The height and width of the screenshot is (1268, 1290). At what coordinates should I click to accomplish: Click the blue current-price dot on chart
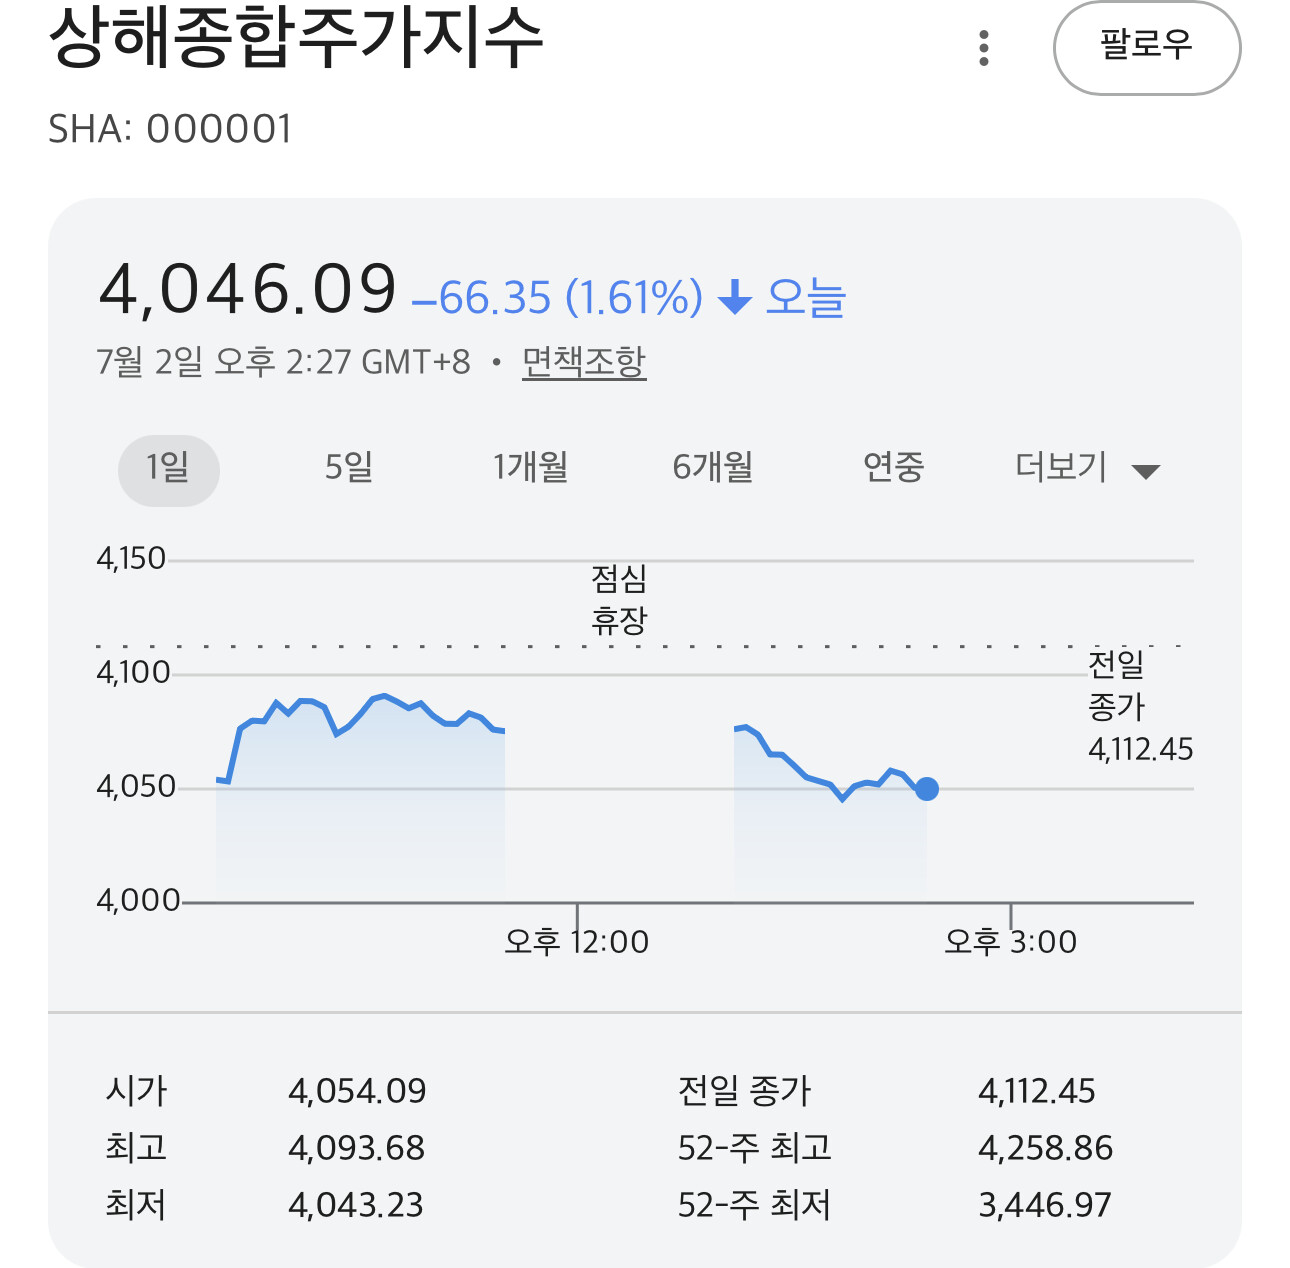(x=927, y=789)
